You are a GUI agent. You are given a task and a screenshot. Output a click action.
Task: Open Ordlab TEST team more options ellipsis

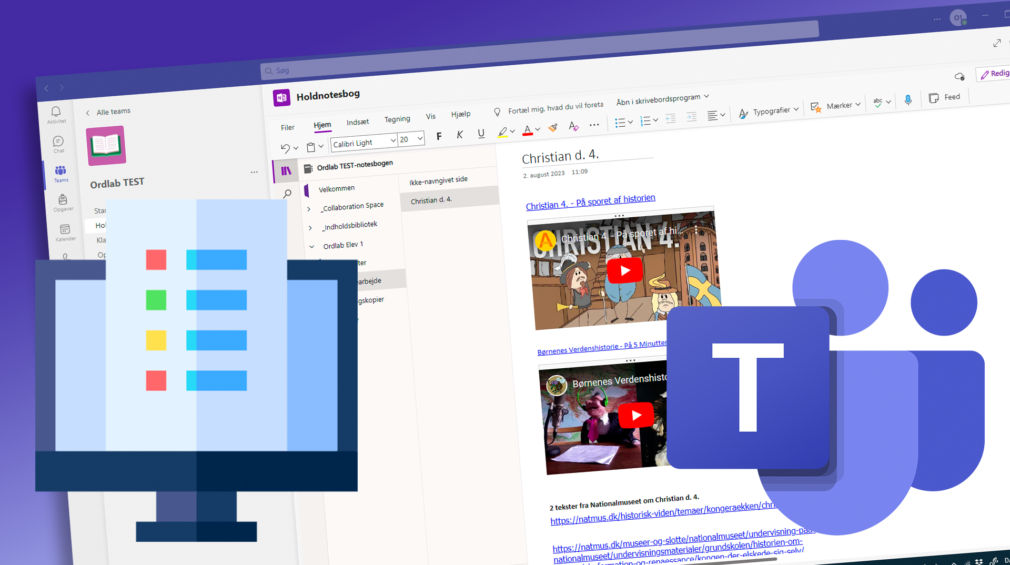254,172
